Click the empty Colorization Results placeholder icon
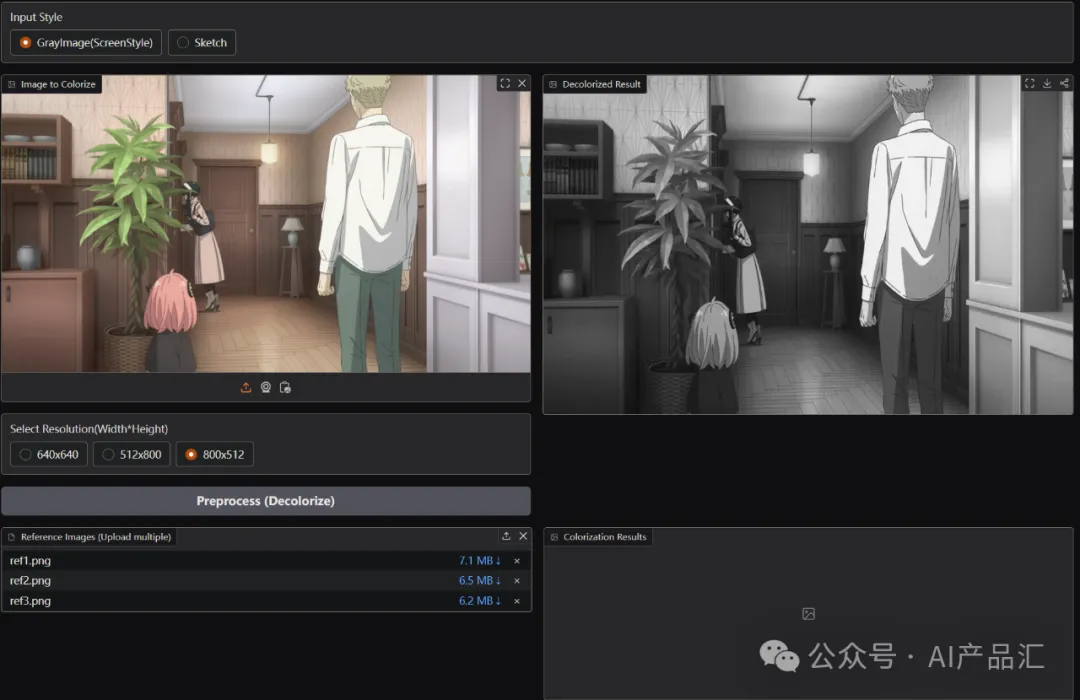Screen dimensions: 1080x700 tap(809, 614)
